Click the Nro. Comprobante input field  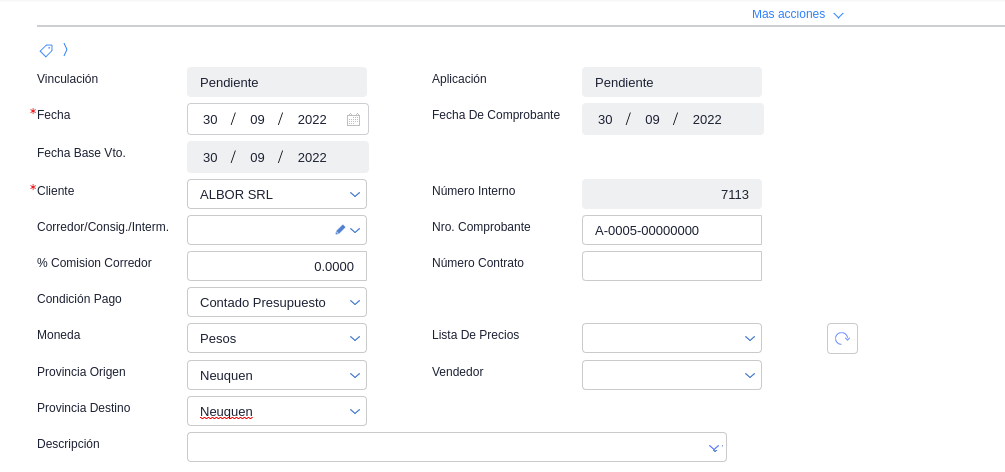pos(671,230)
